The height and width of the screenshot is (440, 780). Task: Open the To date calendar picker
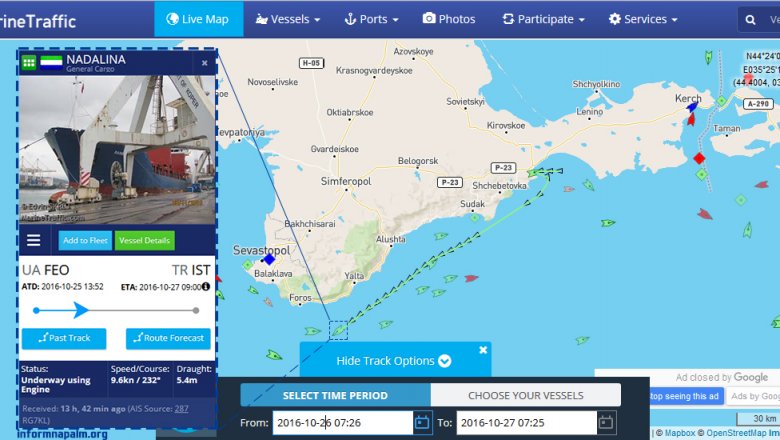606,423
